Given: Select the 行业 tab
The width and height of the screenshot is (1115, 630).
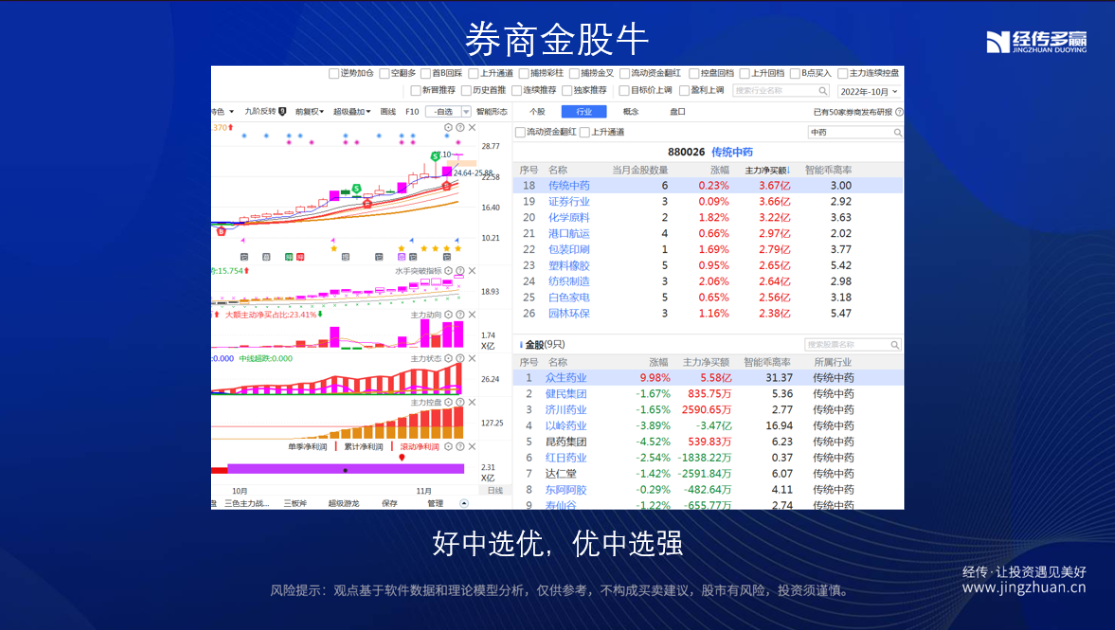Looking at the screenshot, I should (x=584, y=112).
